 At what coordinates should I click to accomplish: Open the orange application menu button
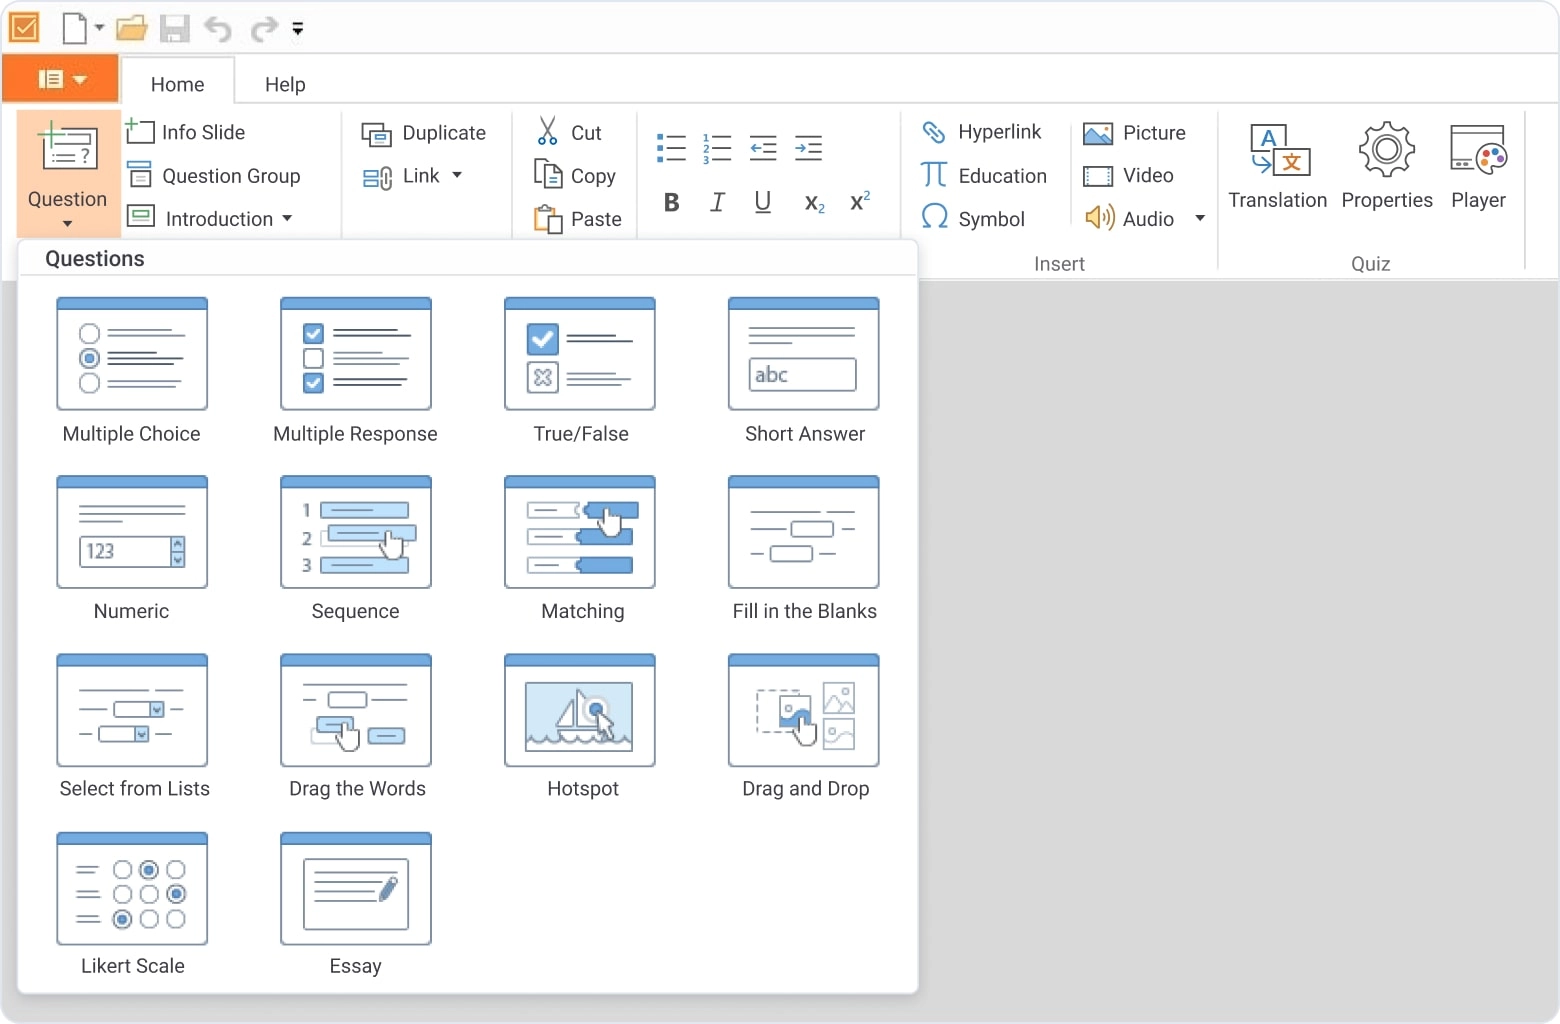coord(61,79)
